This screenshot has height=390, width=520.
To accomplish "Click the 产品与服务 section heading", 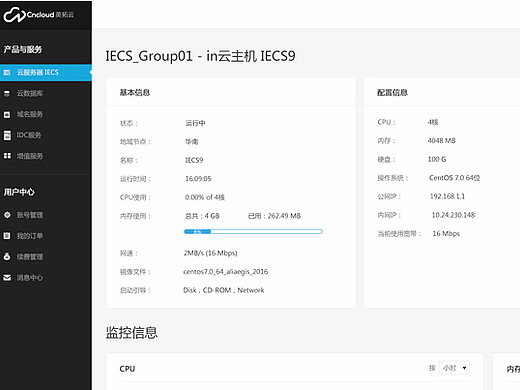I will pos(23,50).
